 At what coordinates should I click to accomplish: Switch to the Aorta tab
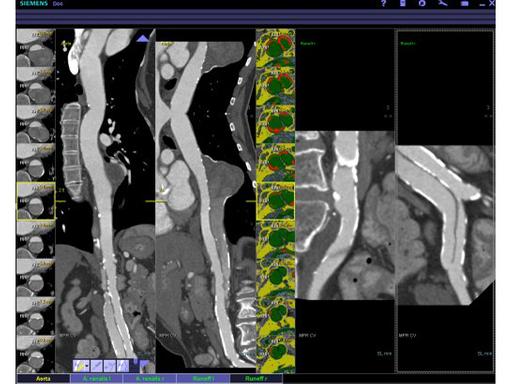tap(43, 379)
